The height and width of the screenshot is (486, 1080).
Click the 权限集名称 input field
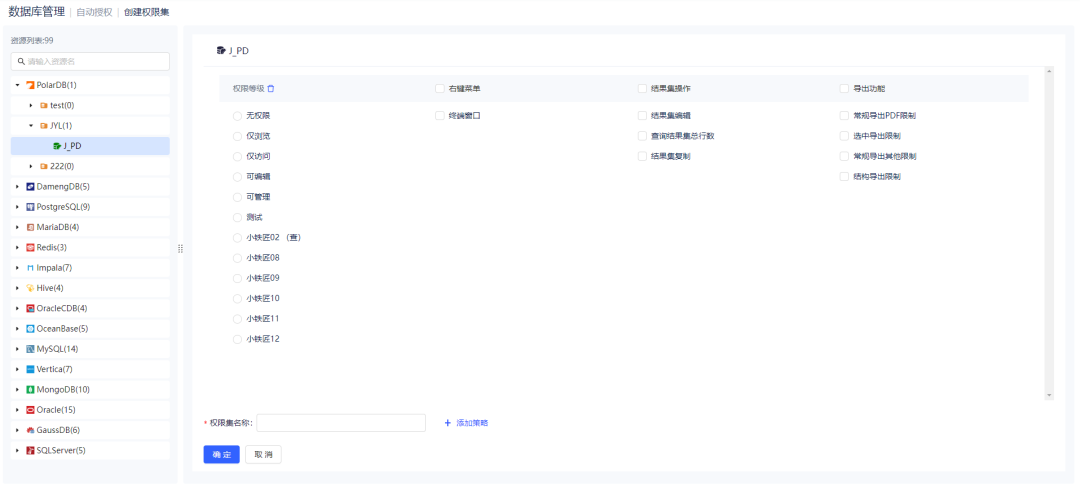(341, 423)
